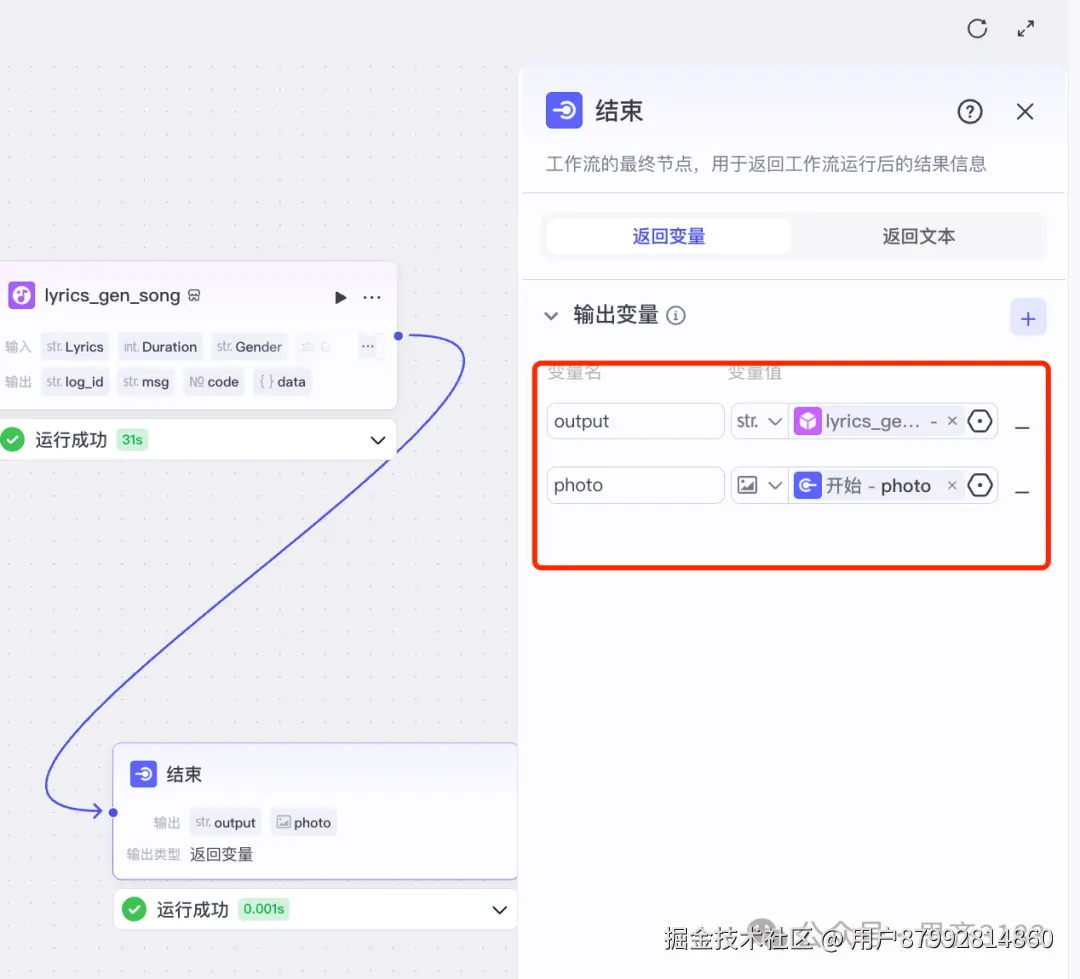Open the lyrics_gen_song node more options menu
The height and width of the screenshot is (979, 1080).
[372, 297]
